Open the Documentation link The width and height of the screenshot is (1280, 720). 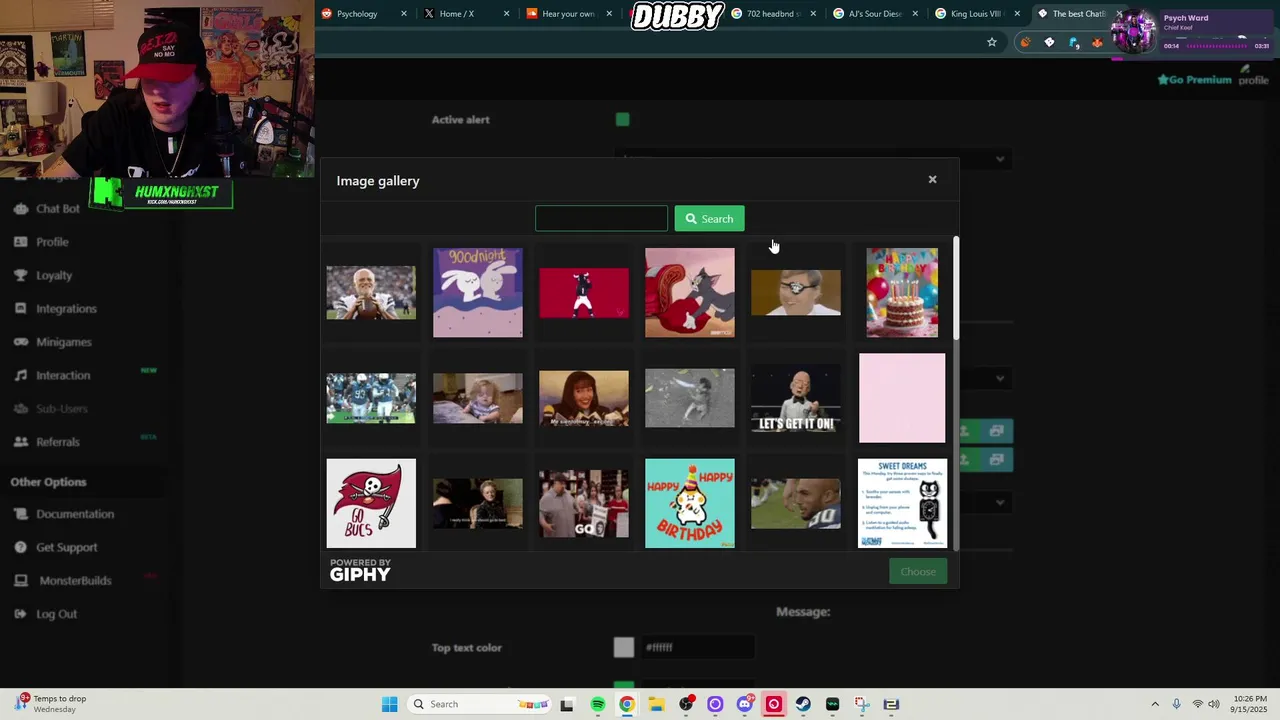pyautogui.click(x=75, y=514)
